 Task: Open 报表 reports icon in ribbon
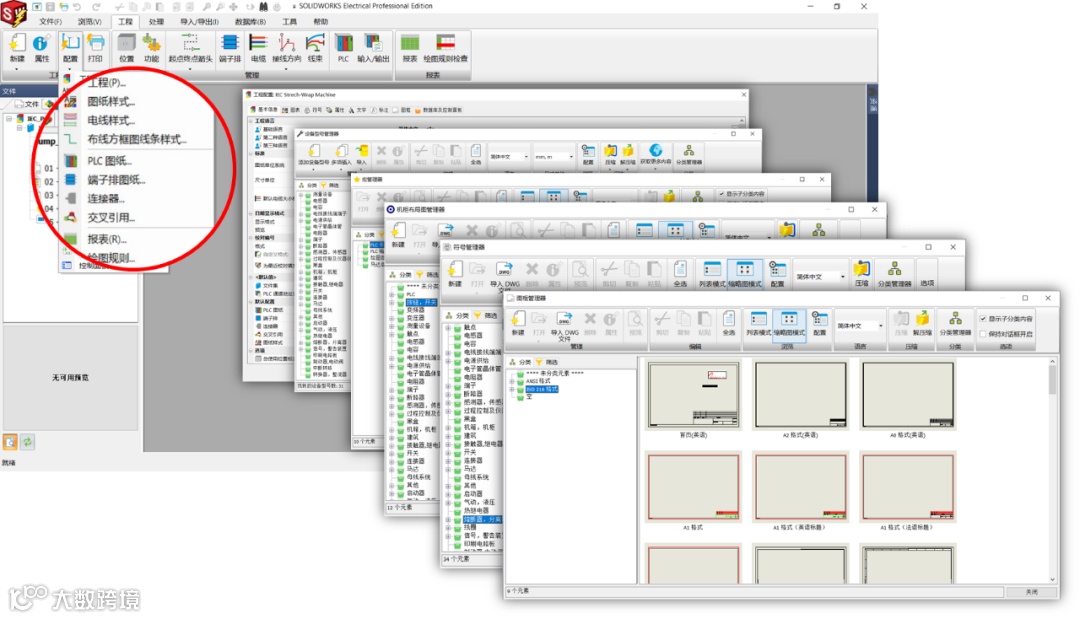tap(410, 48)
